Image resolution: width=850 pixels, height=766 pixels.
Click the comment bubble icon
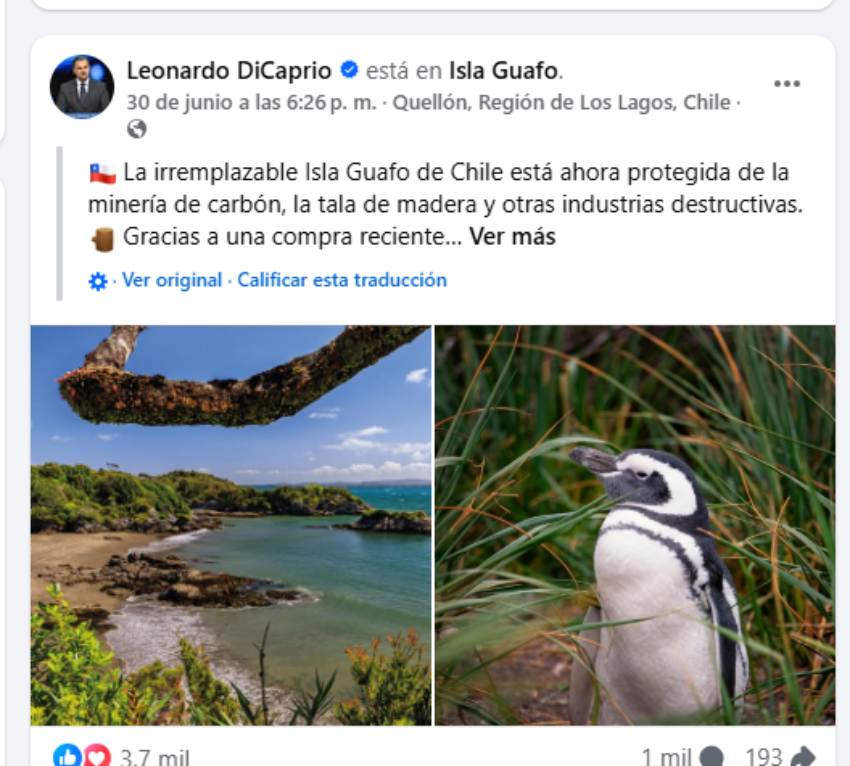[x=711, y=756]
